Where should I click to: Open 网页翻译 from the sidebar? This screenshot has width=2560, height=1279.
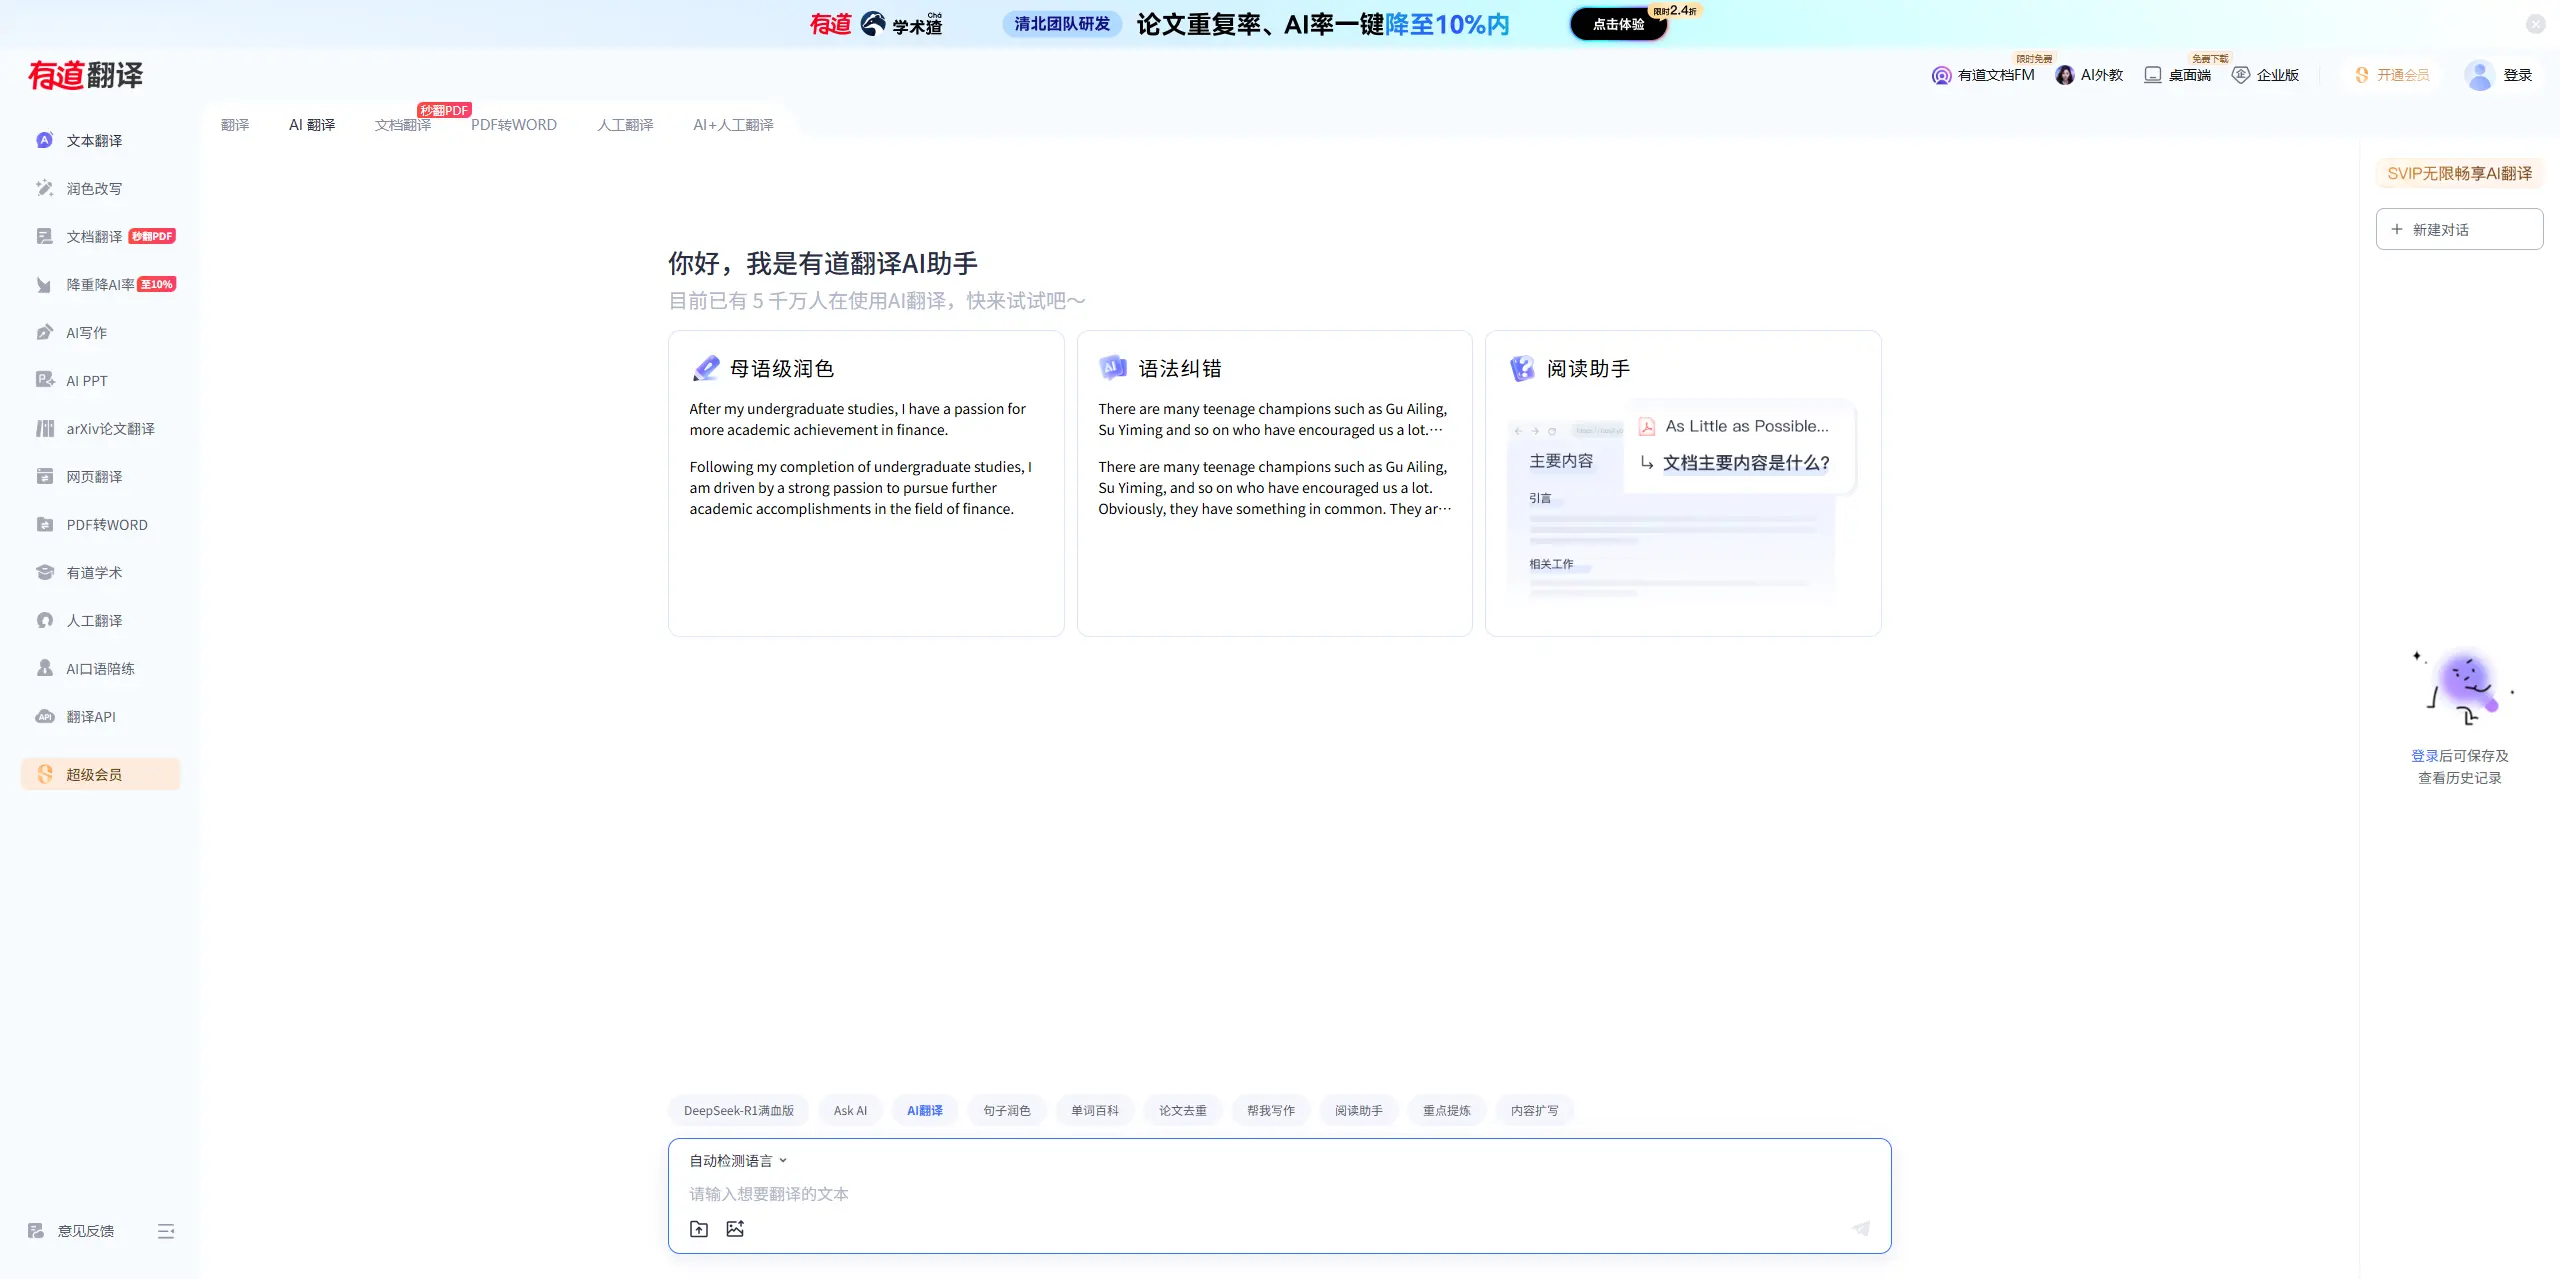point(93,476)
